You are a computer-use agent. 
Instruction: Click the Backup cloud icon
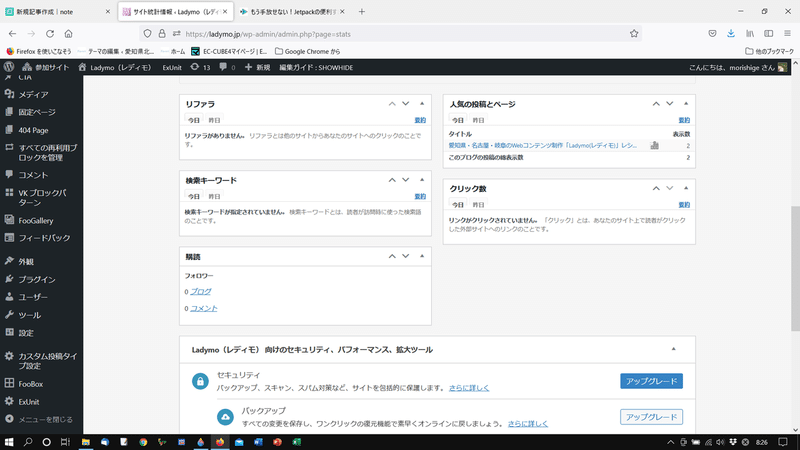[x=225, y=417]
